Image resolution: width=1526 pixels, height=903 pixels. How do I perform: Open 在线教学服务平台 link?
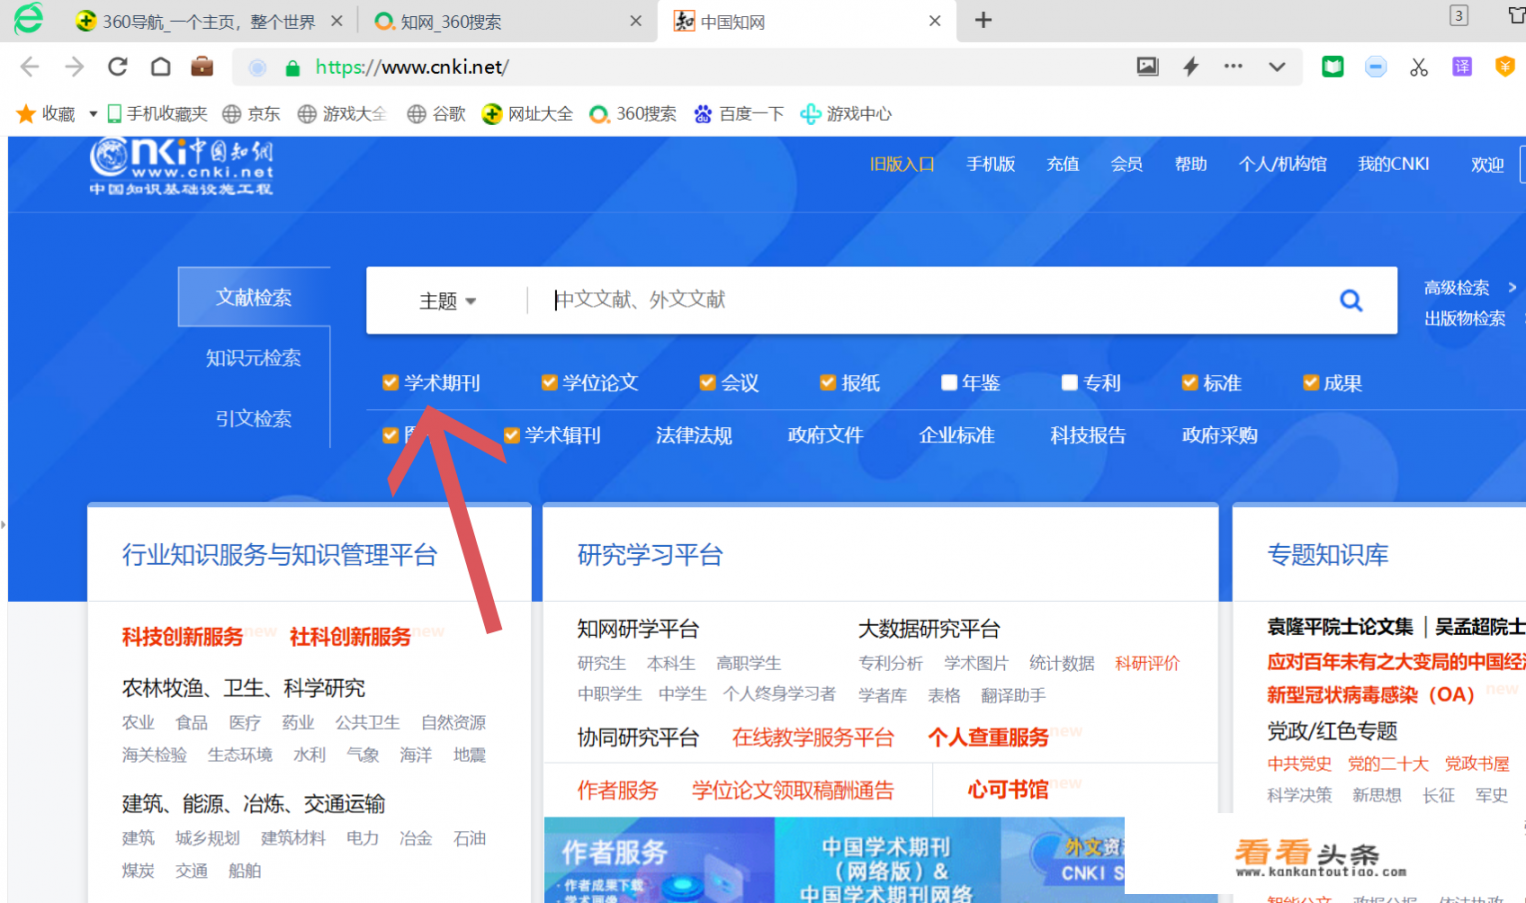[x=813, y=738]
